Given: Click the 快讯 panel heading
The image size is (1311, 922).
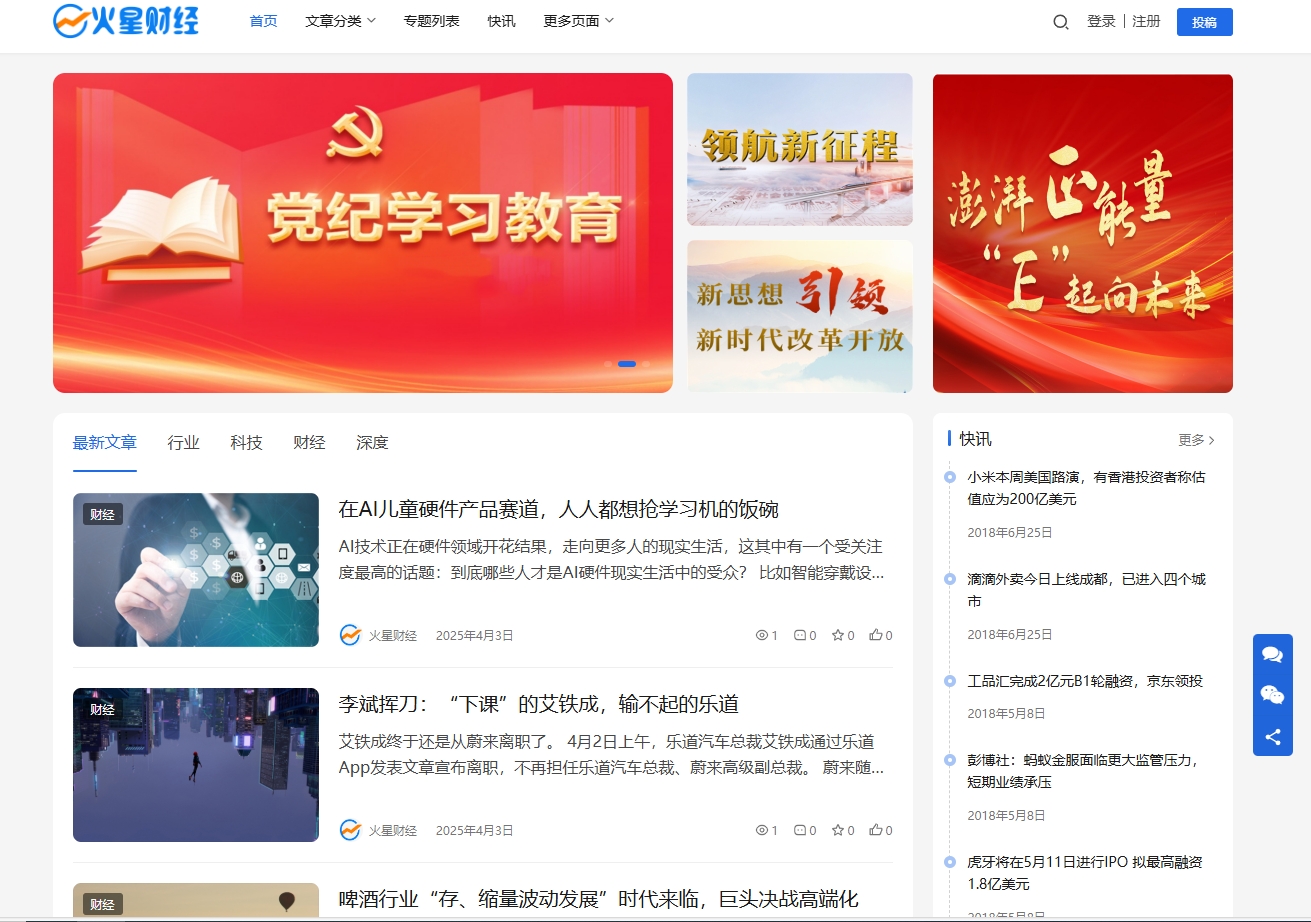Looking at the screenshot, I should click(x=975, y=439).
